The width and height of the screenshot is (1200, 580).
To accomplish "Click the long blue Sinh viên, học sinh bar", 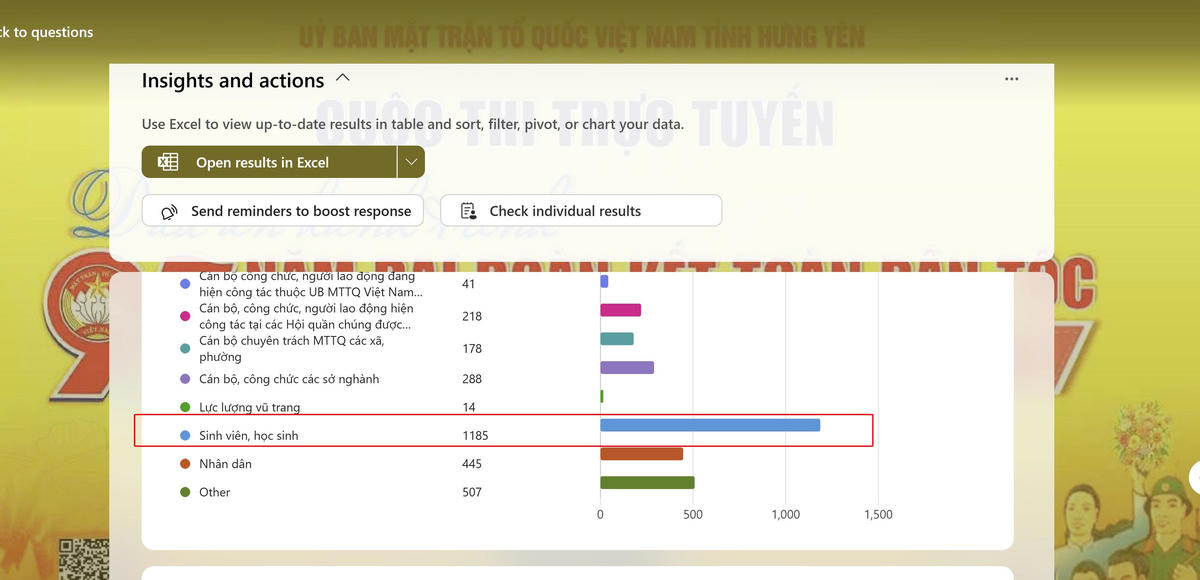I will 709,425.
